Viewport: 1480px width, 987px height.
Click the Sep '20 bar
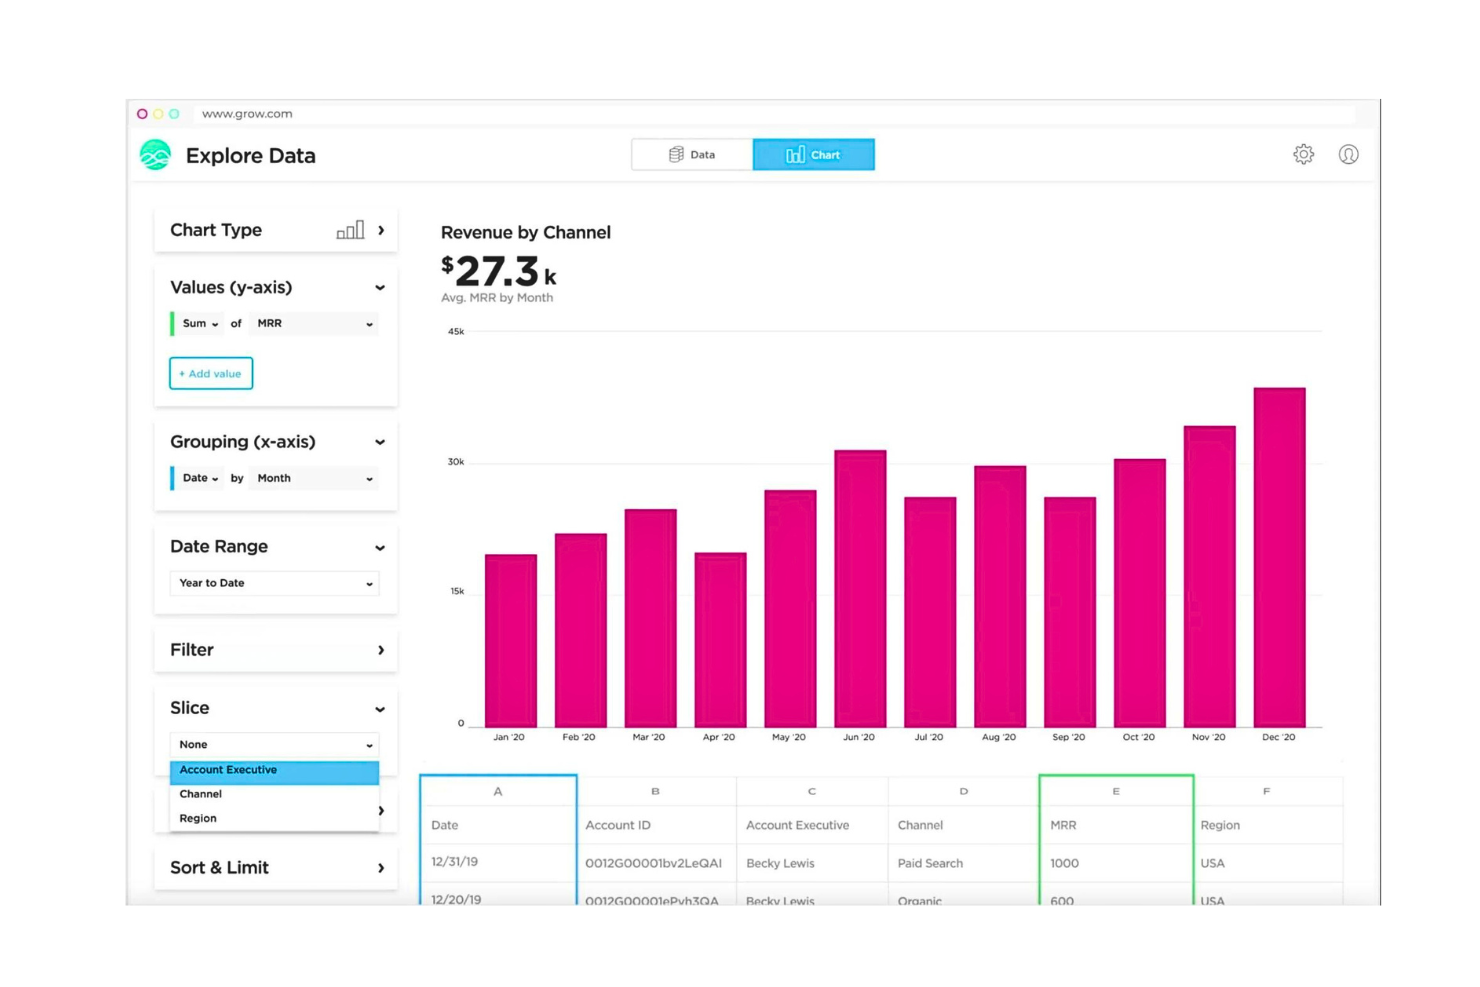[x=1070, y=612]
